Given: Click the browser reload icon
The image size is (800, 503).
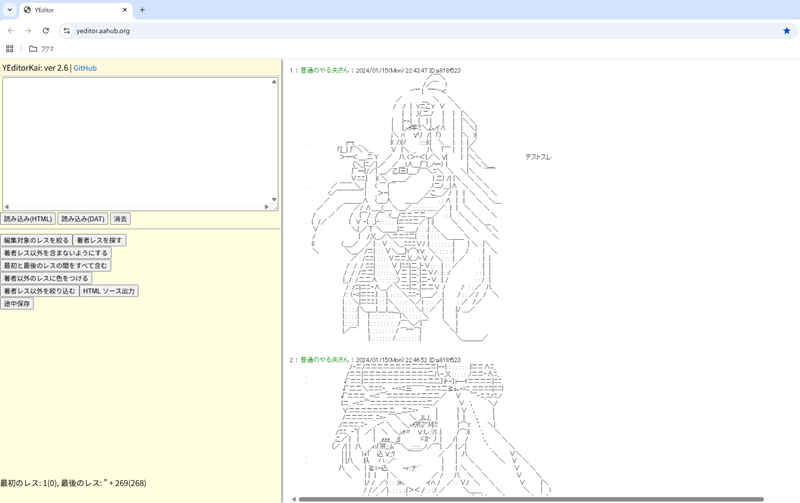Looking at the screenshot, I should pos(46,31).
